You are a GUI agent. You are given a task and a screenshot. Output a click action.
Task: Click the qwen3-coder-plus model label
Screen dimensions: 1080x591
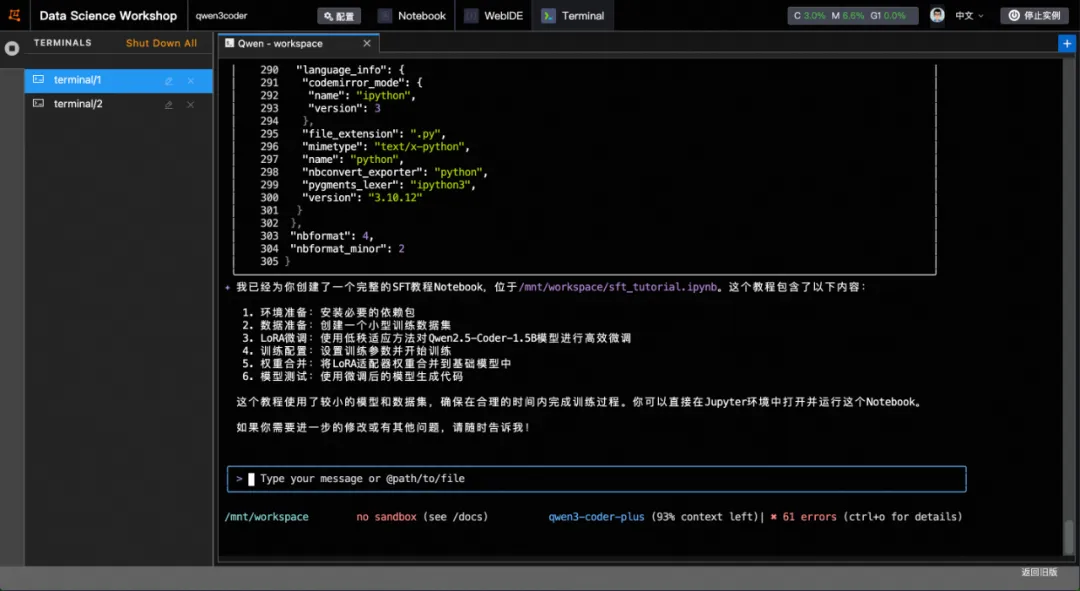coord(596,517)
